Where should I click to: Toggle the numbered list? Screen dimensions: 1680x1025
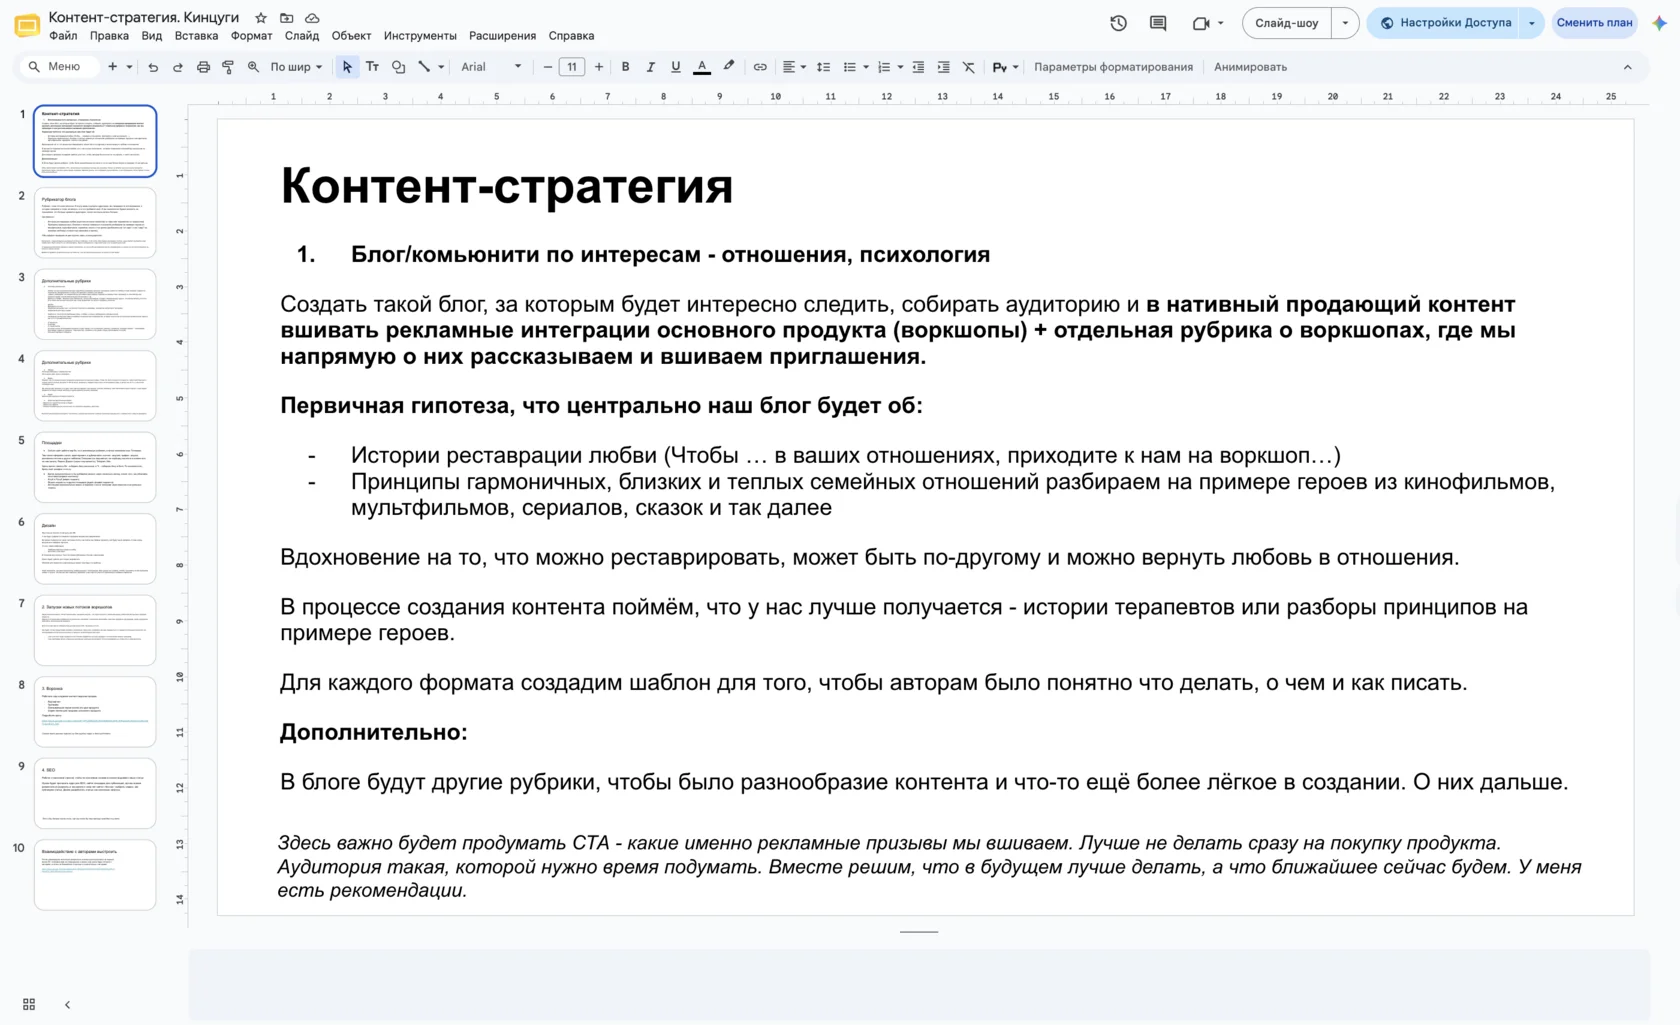883,67
